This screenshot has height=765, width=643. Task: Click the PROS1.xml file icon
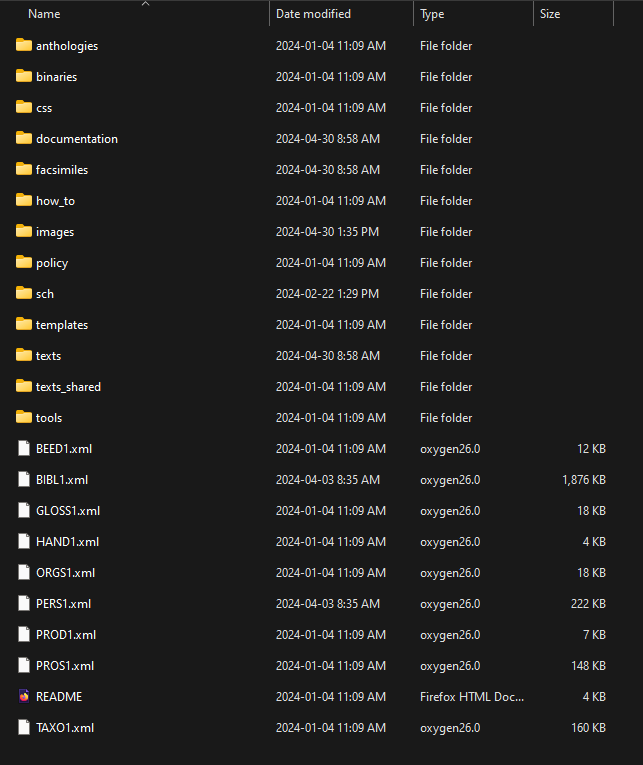click(23, 665)
